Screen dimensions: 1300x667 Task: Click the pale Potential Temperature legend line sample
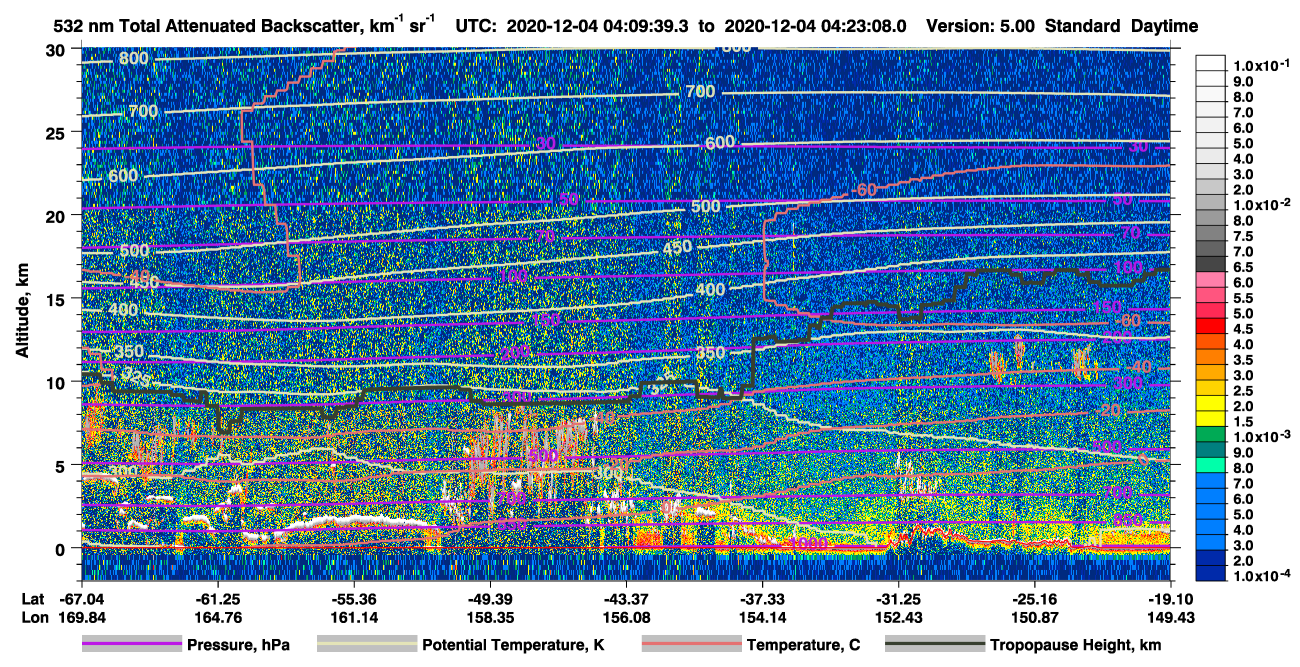tap(367, 645)
